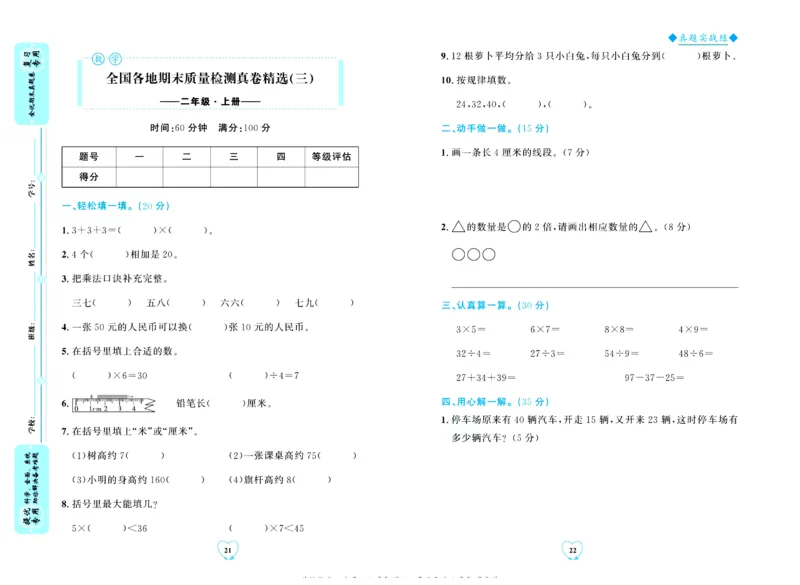Select the left blue diamond beside 真题实战练
Screen dimensions: 800x585
click(x=673, y=37)
